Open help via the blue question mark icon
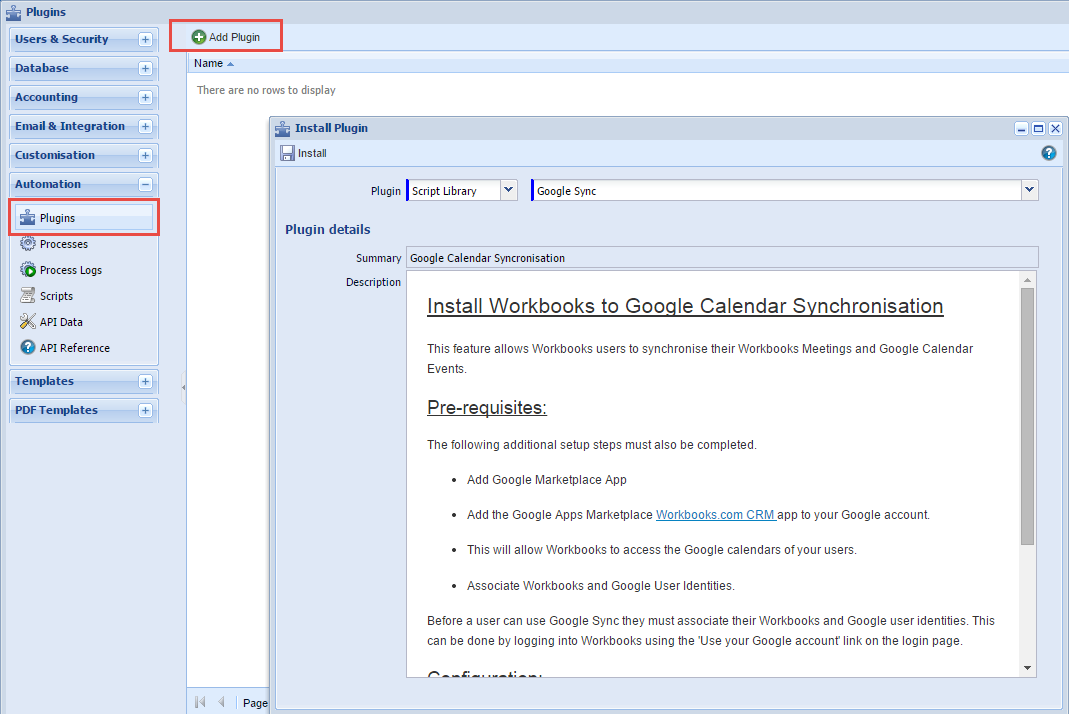 1049,153
